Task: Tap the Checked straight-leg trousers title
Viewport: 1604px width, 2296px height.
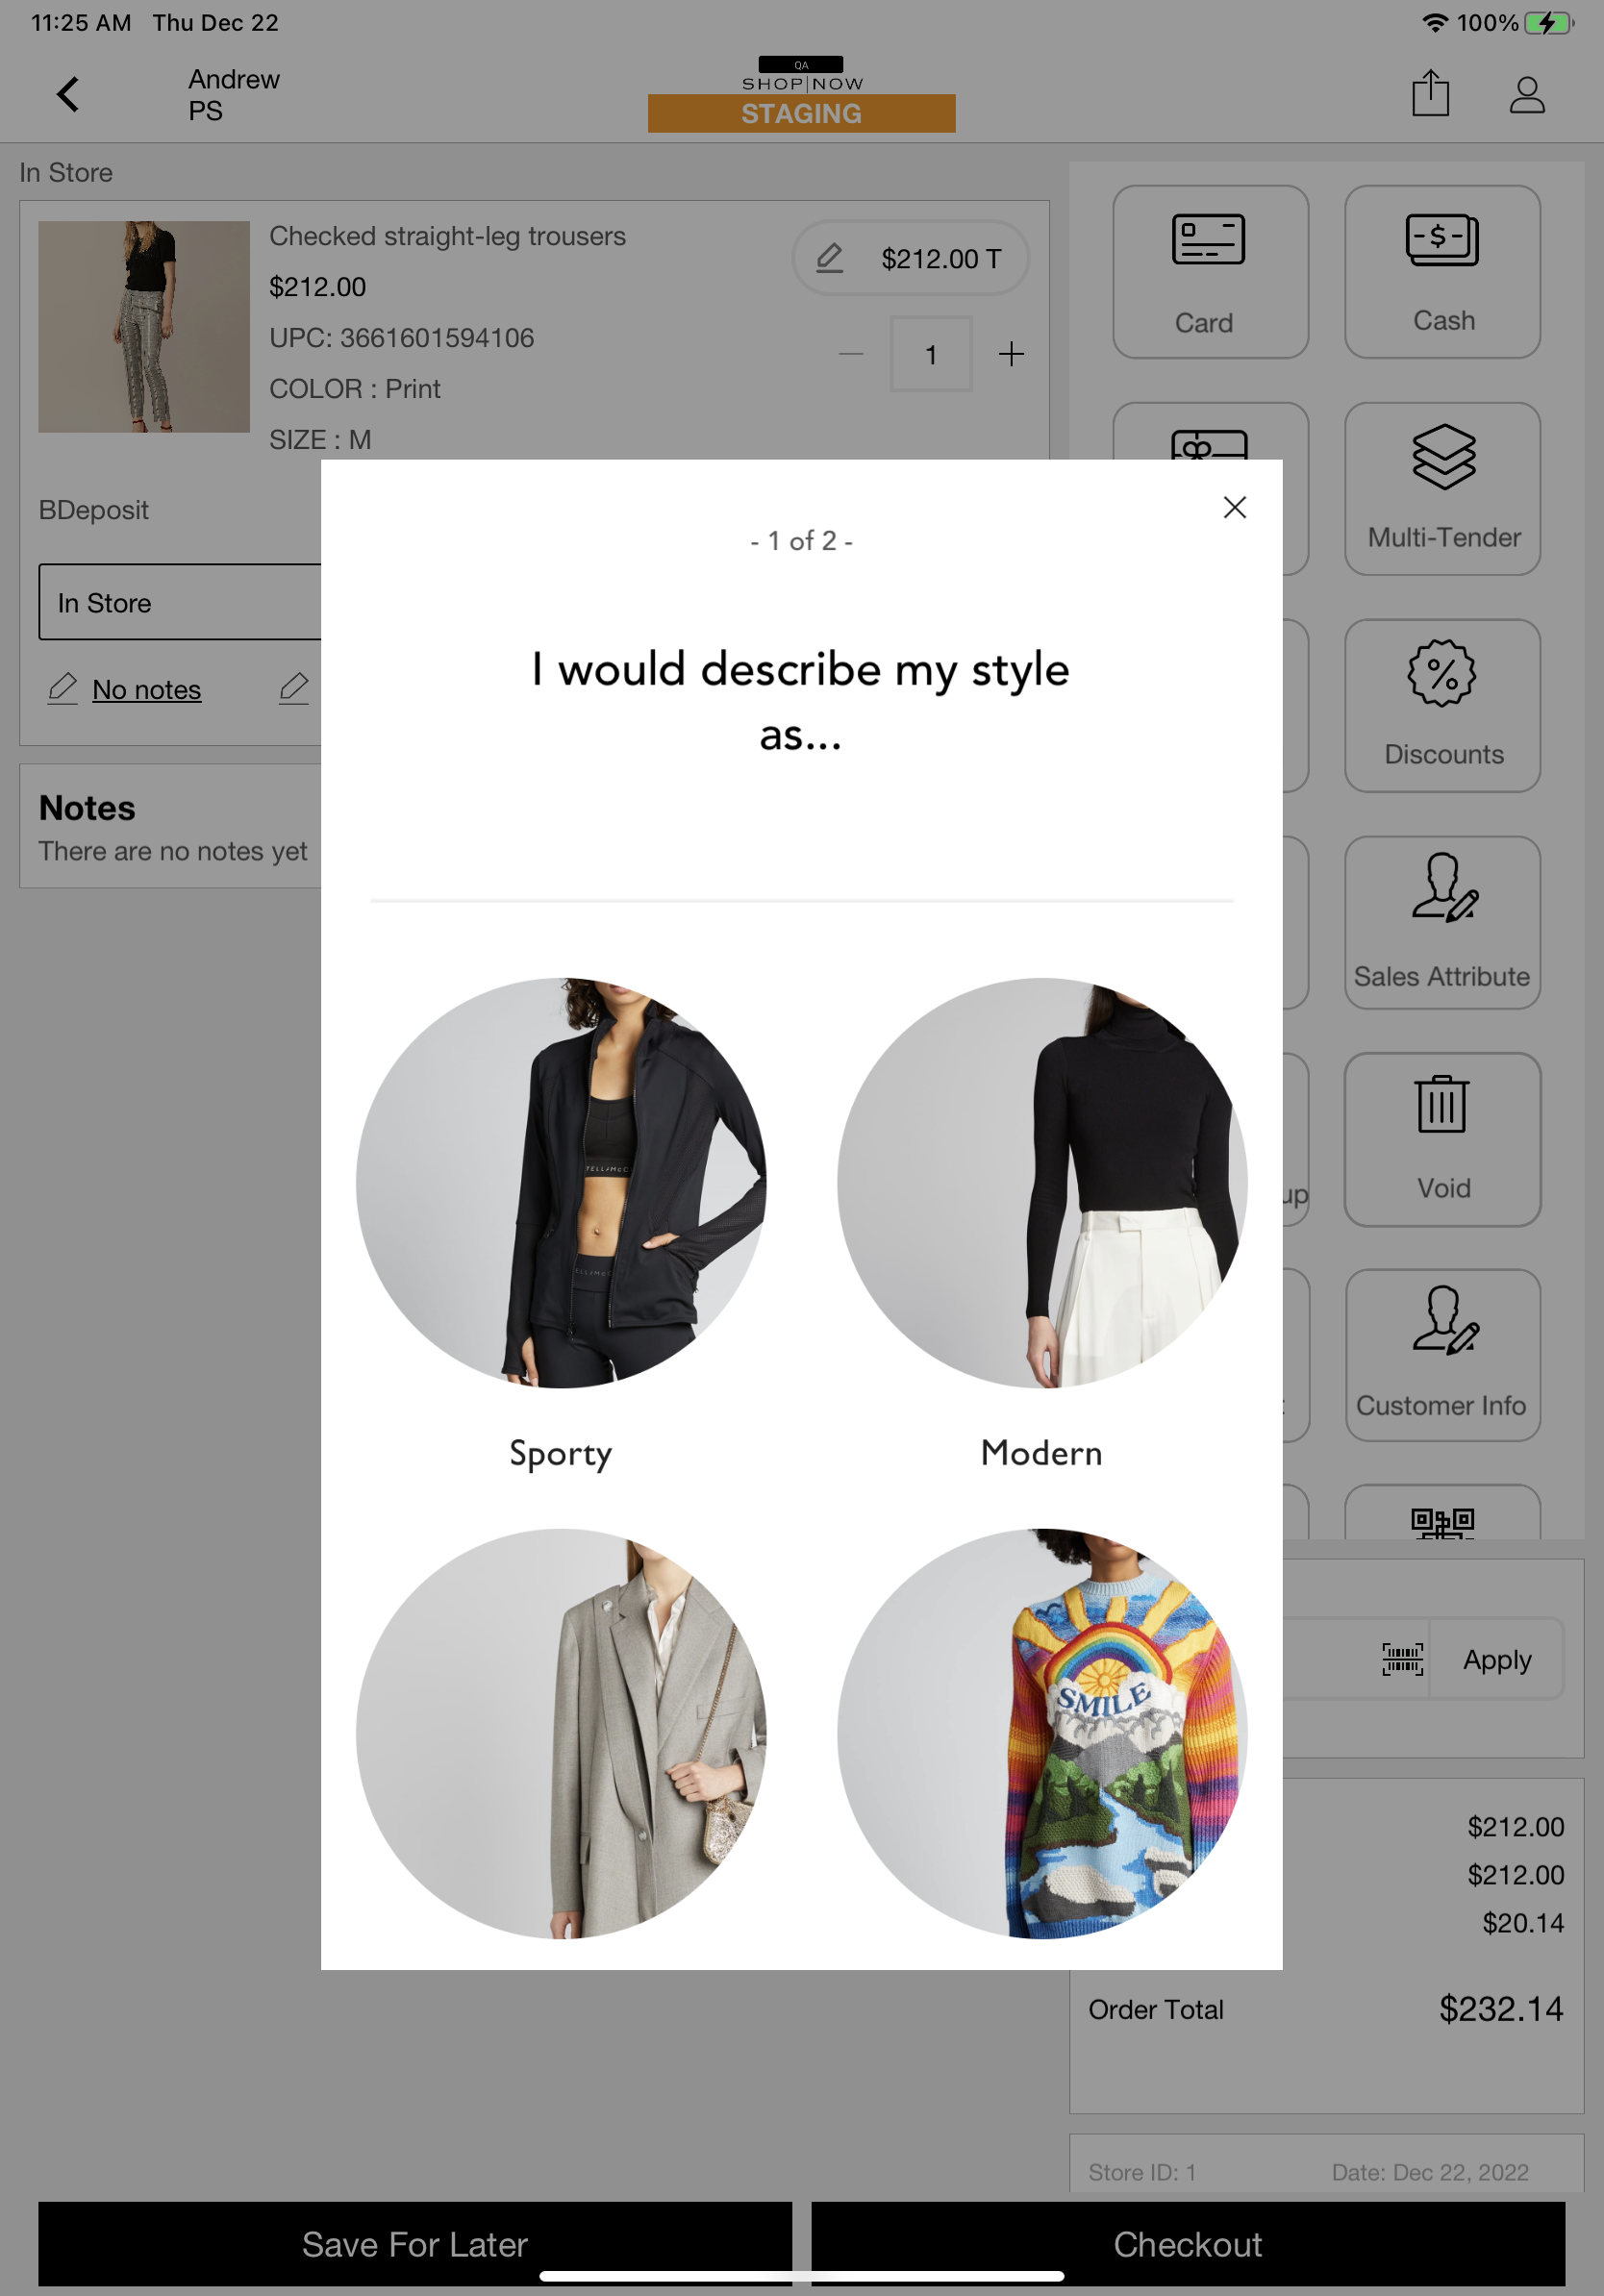Action: pyautogui.click(x=447, y=236)
